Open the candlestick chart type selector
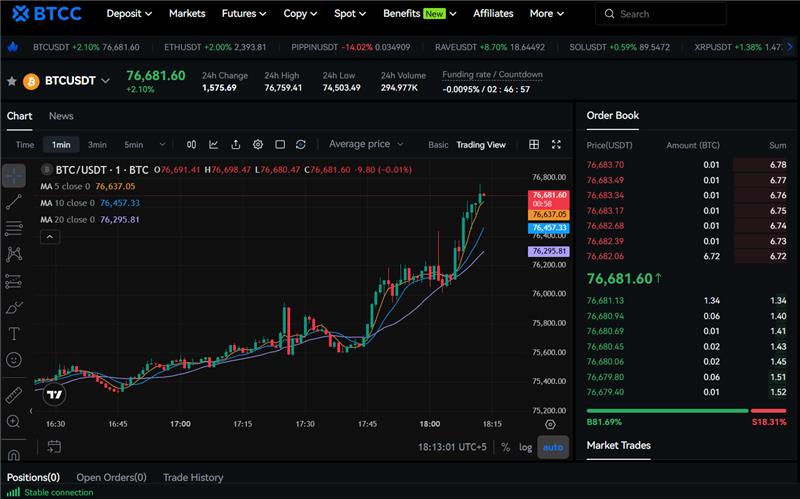800x499 pixels. (191, 145)
